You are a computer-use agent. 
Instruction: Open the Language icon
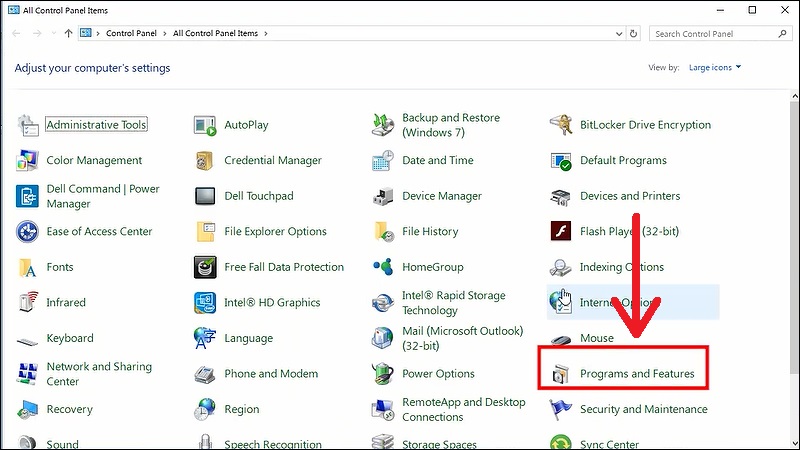tap(205, 338)
